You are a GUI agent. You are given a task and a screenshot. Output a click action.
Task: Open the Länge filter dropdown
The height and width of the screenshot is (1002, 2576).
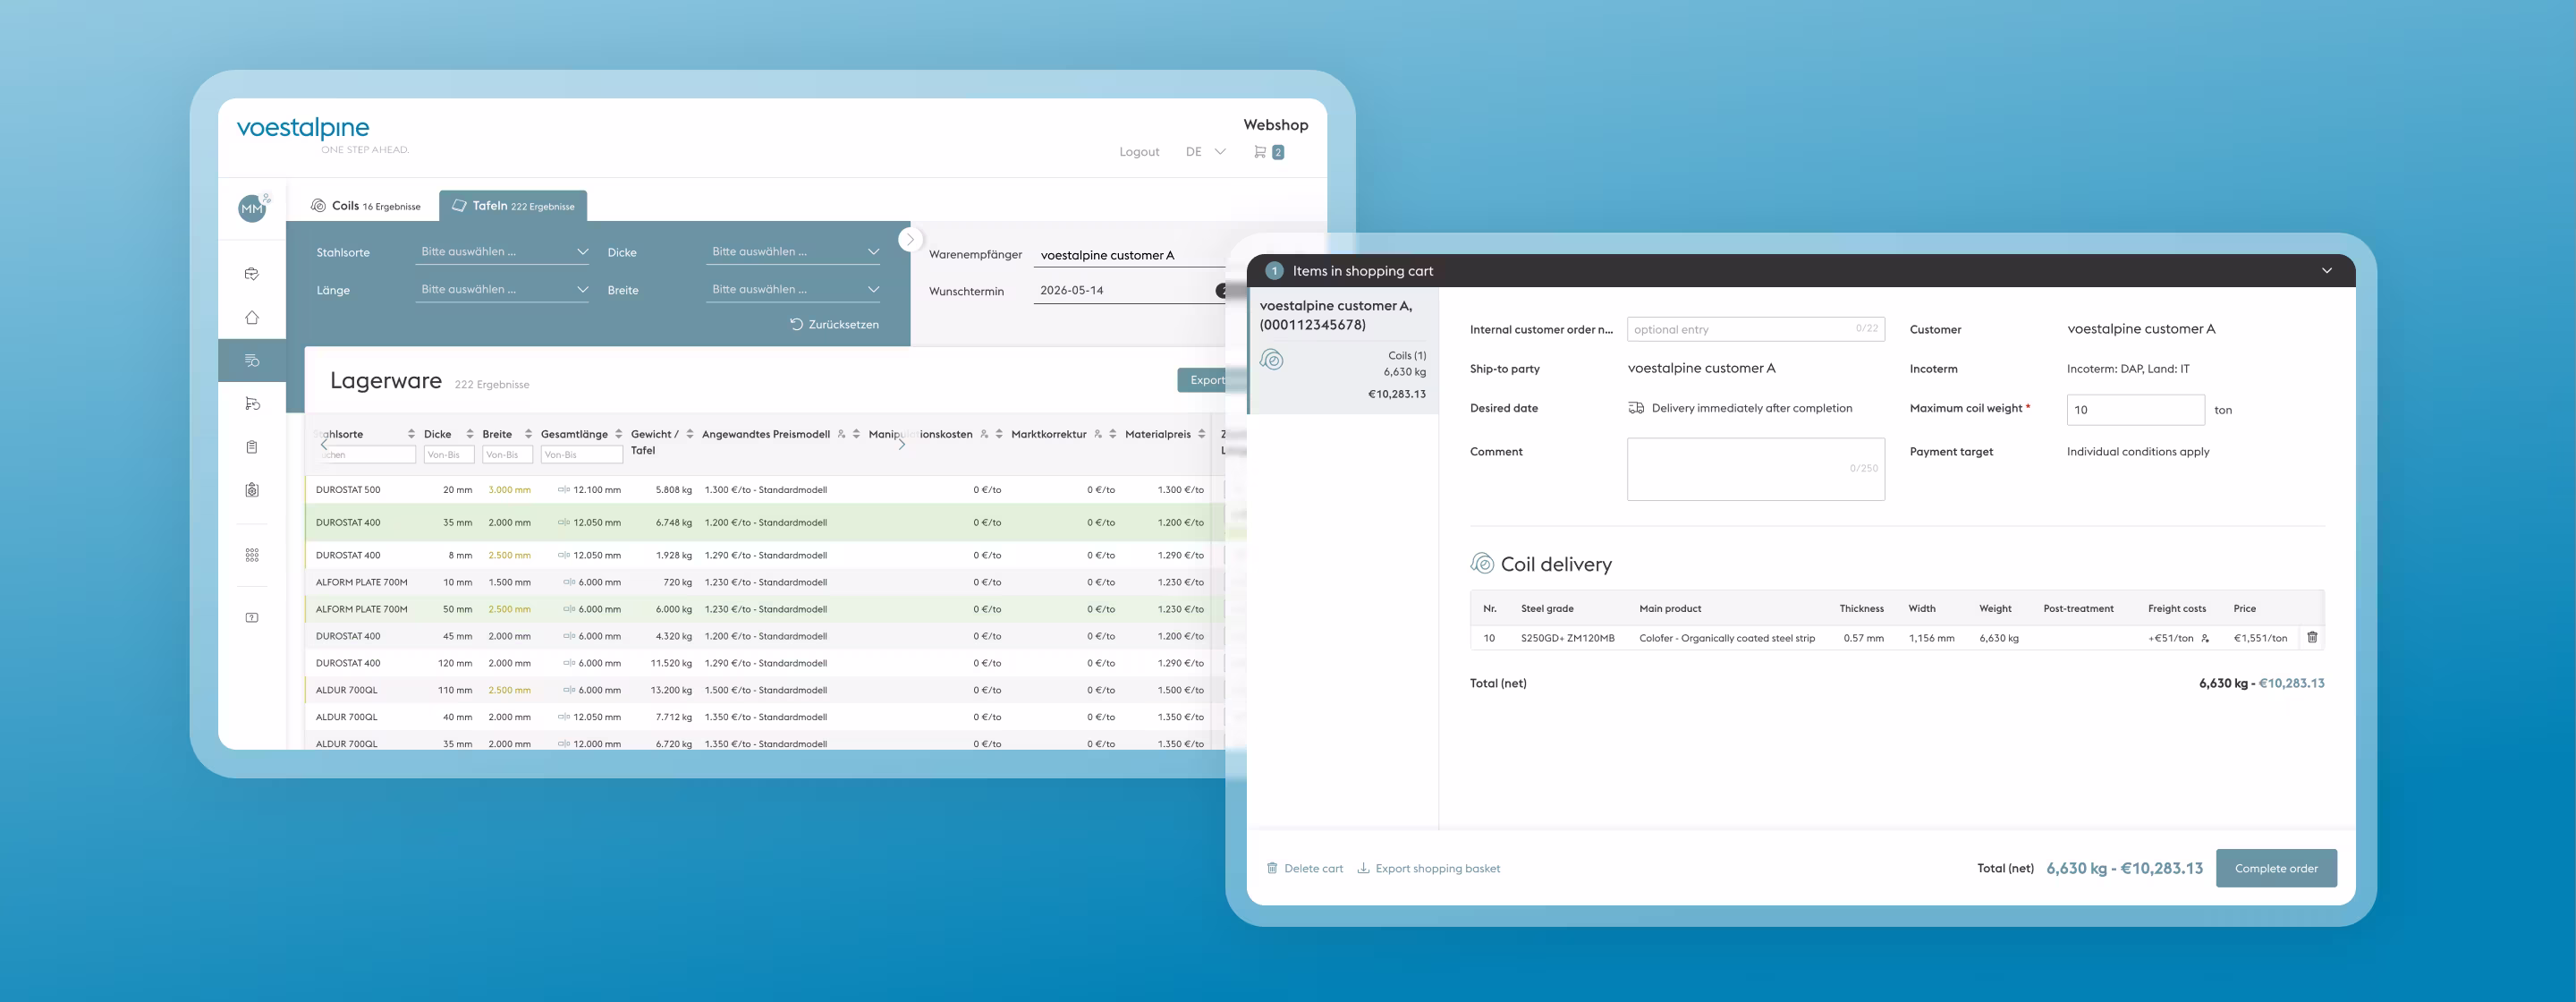click(x=503, y=290)
